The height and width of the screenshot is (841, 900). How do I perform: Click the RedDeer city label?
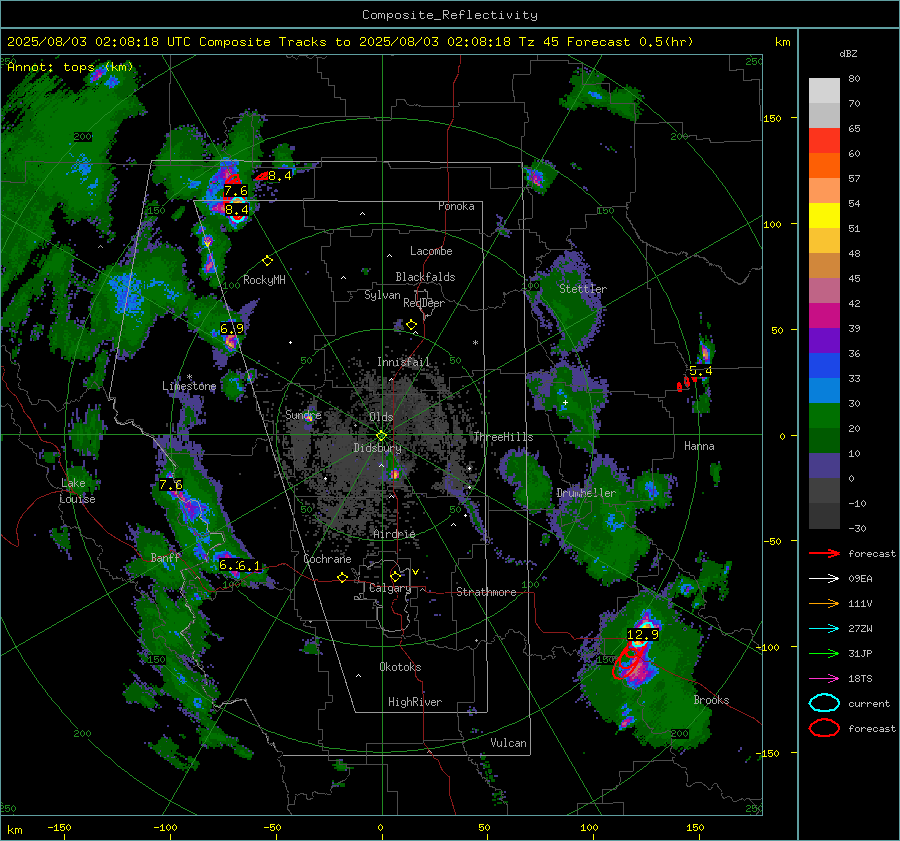pos(424,303)
